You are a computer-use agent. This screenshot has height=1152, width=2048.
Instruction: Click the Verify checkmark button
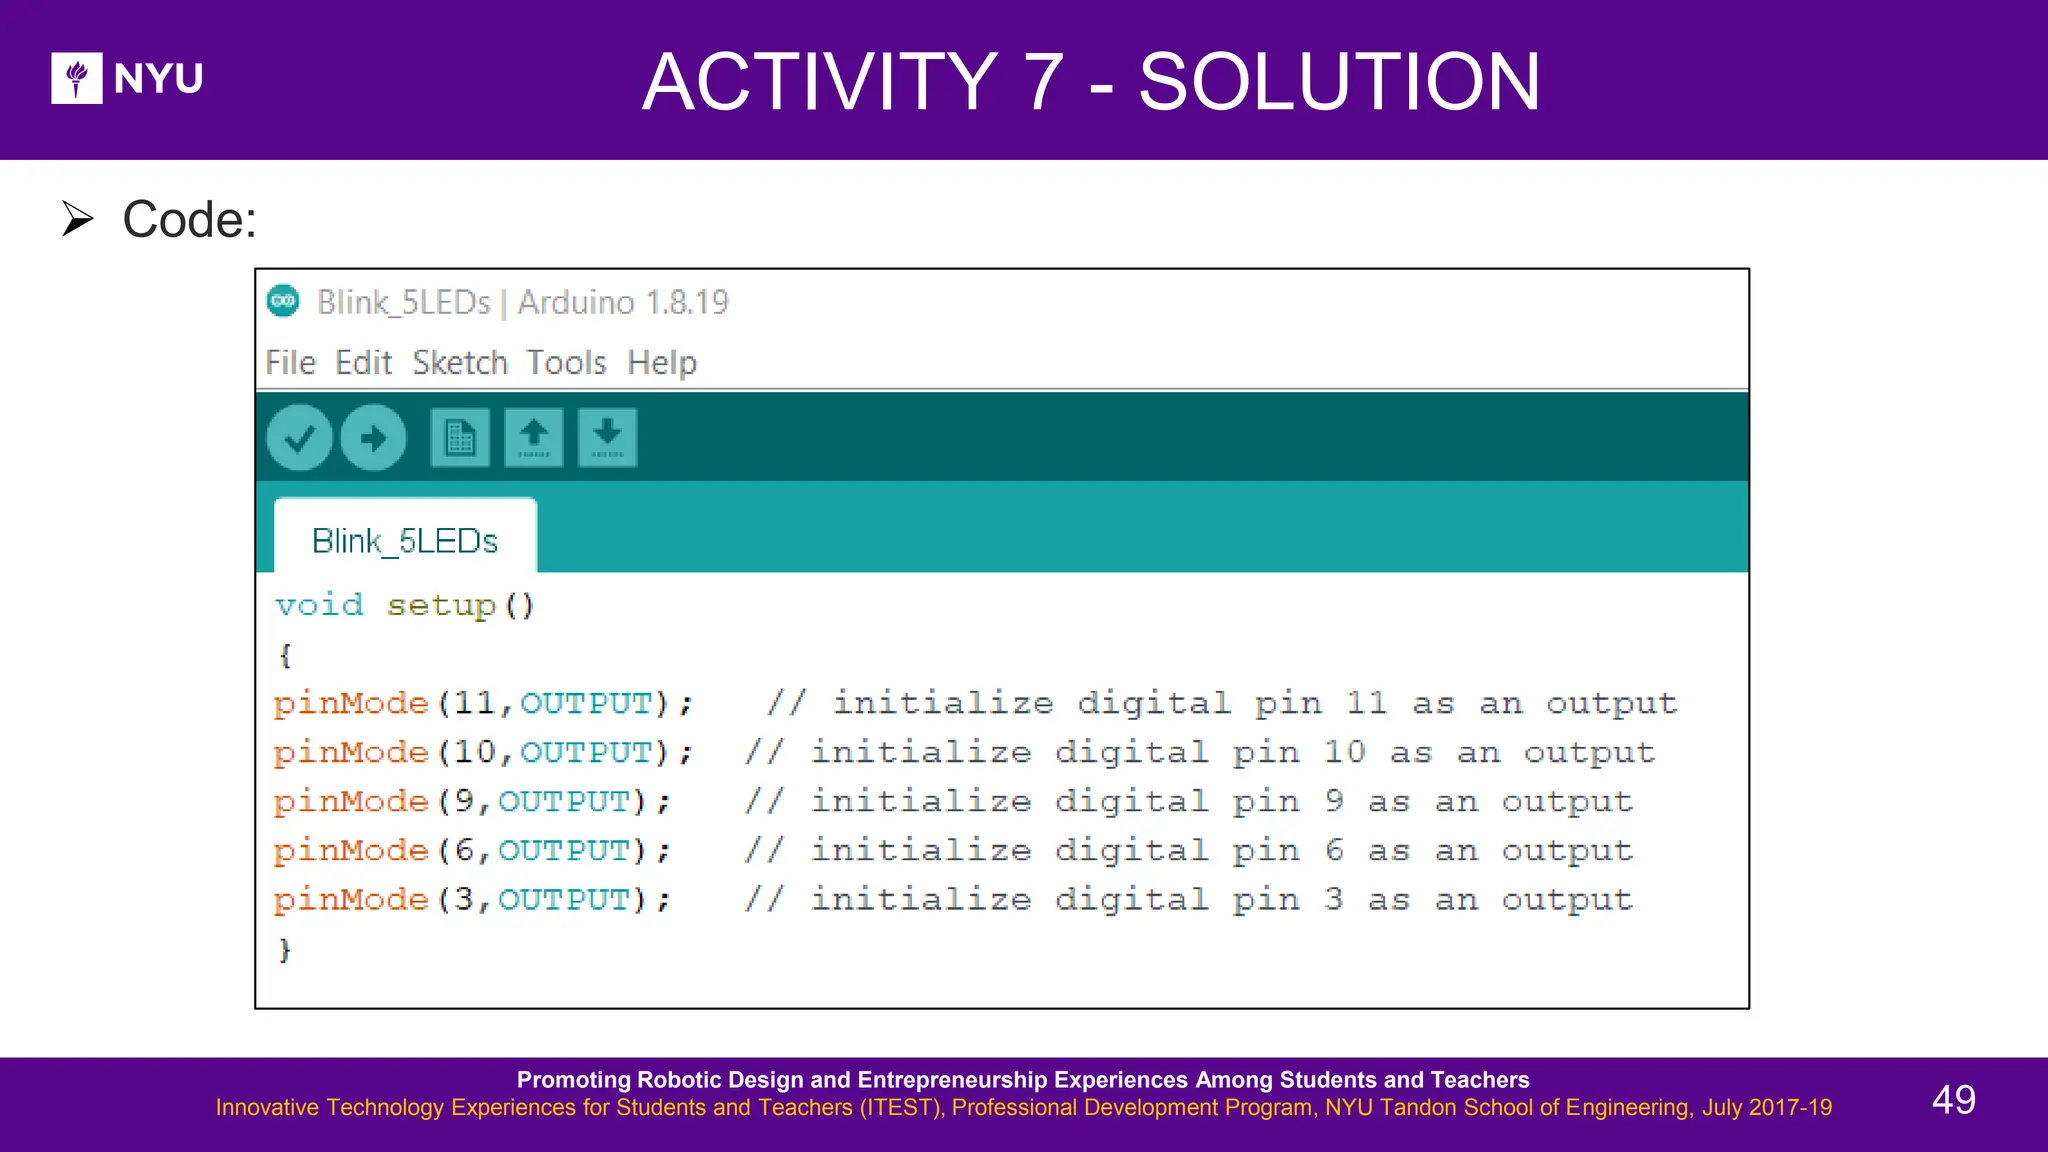pos(299,438)
